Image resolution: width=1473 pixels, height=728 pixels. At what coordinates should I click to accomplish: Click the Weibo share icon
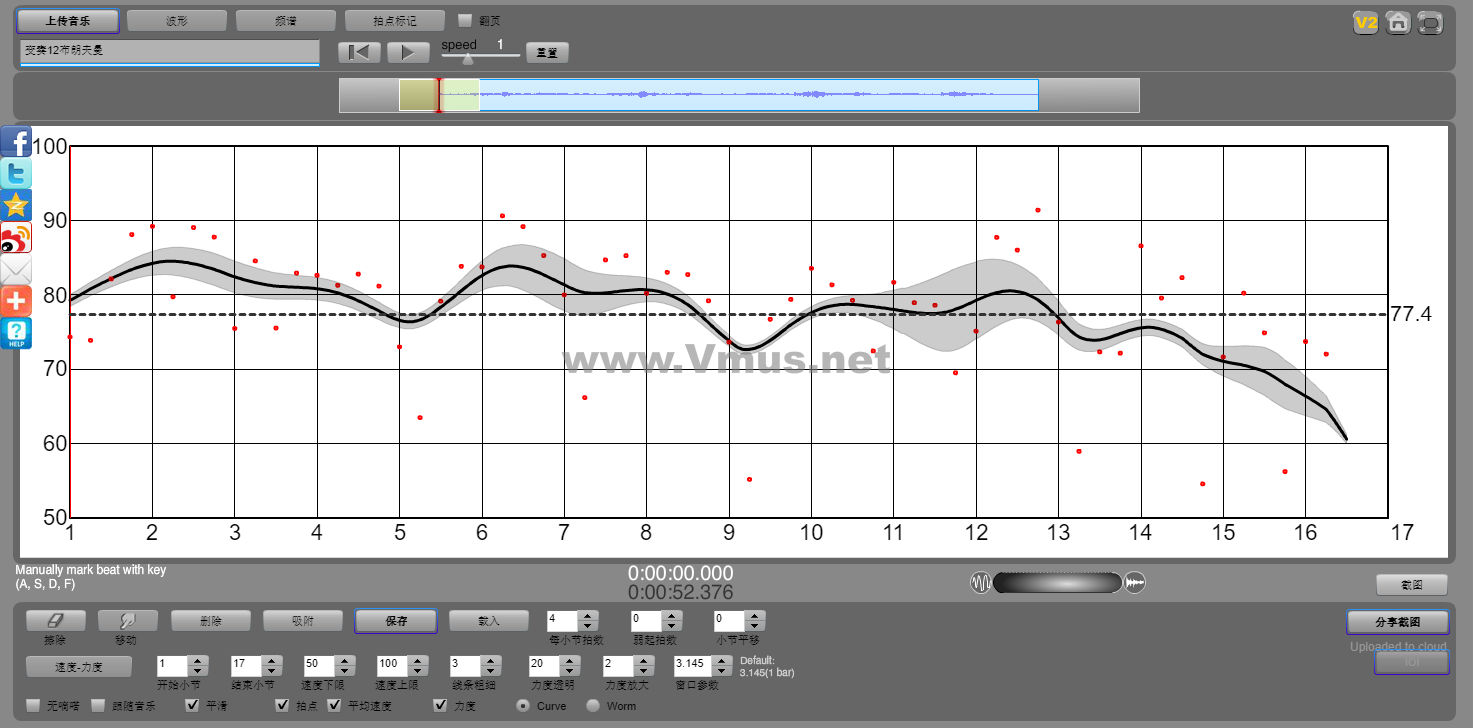pyautogui.click(x=16, y=238)
